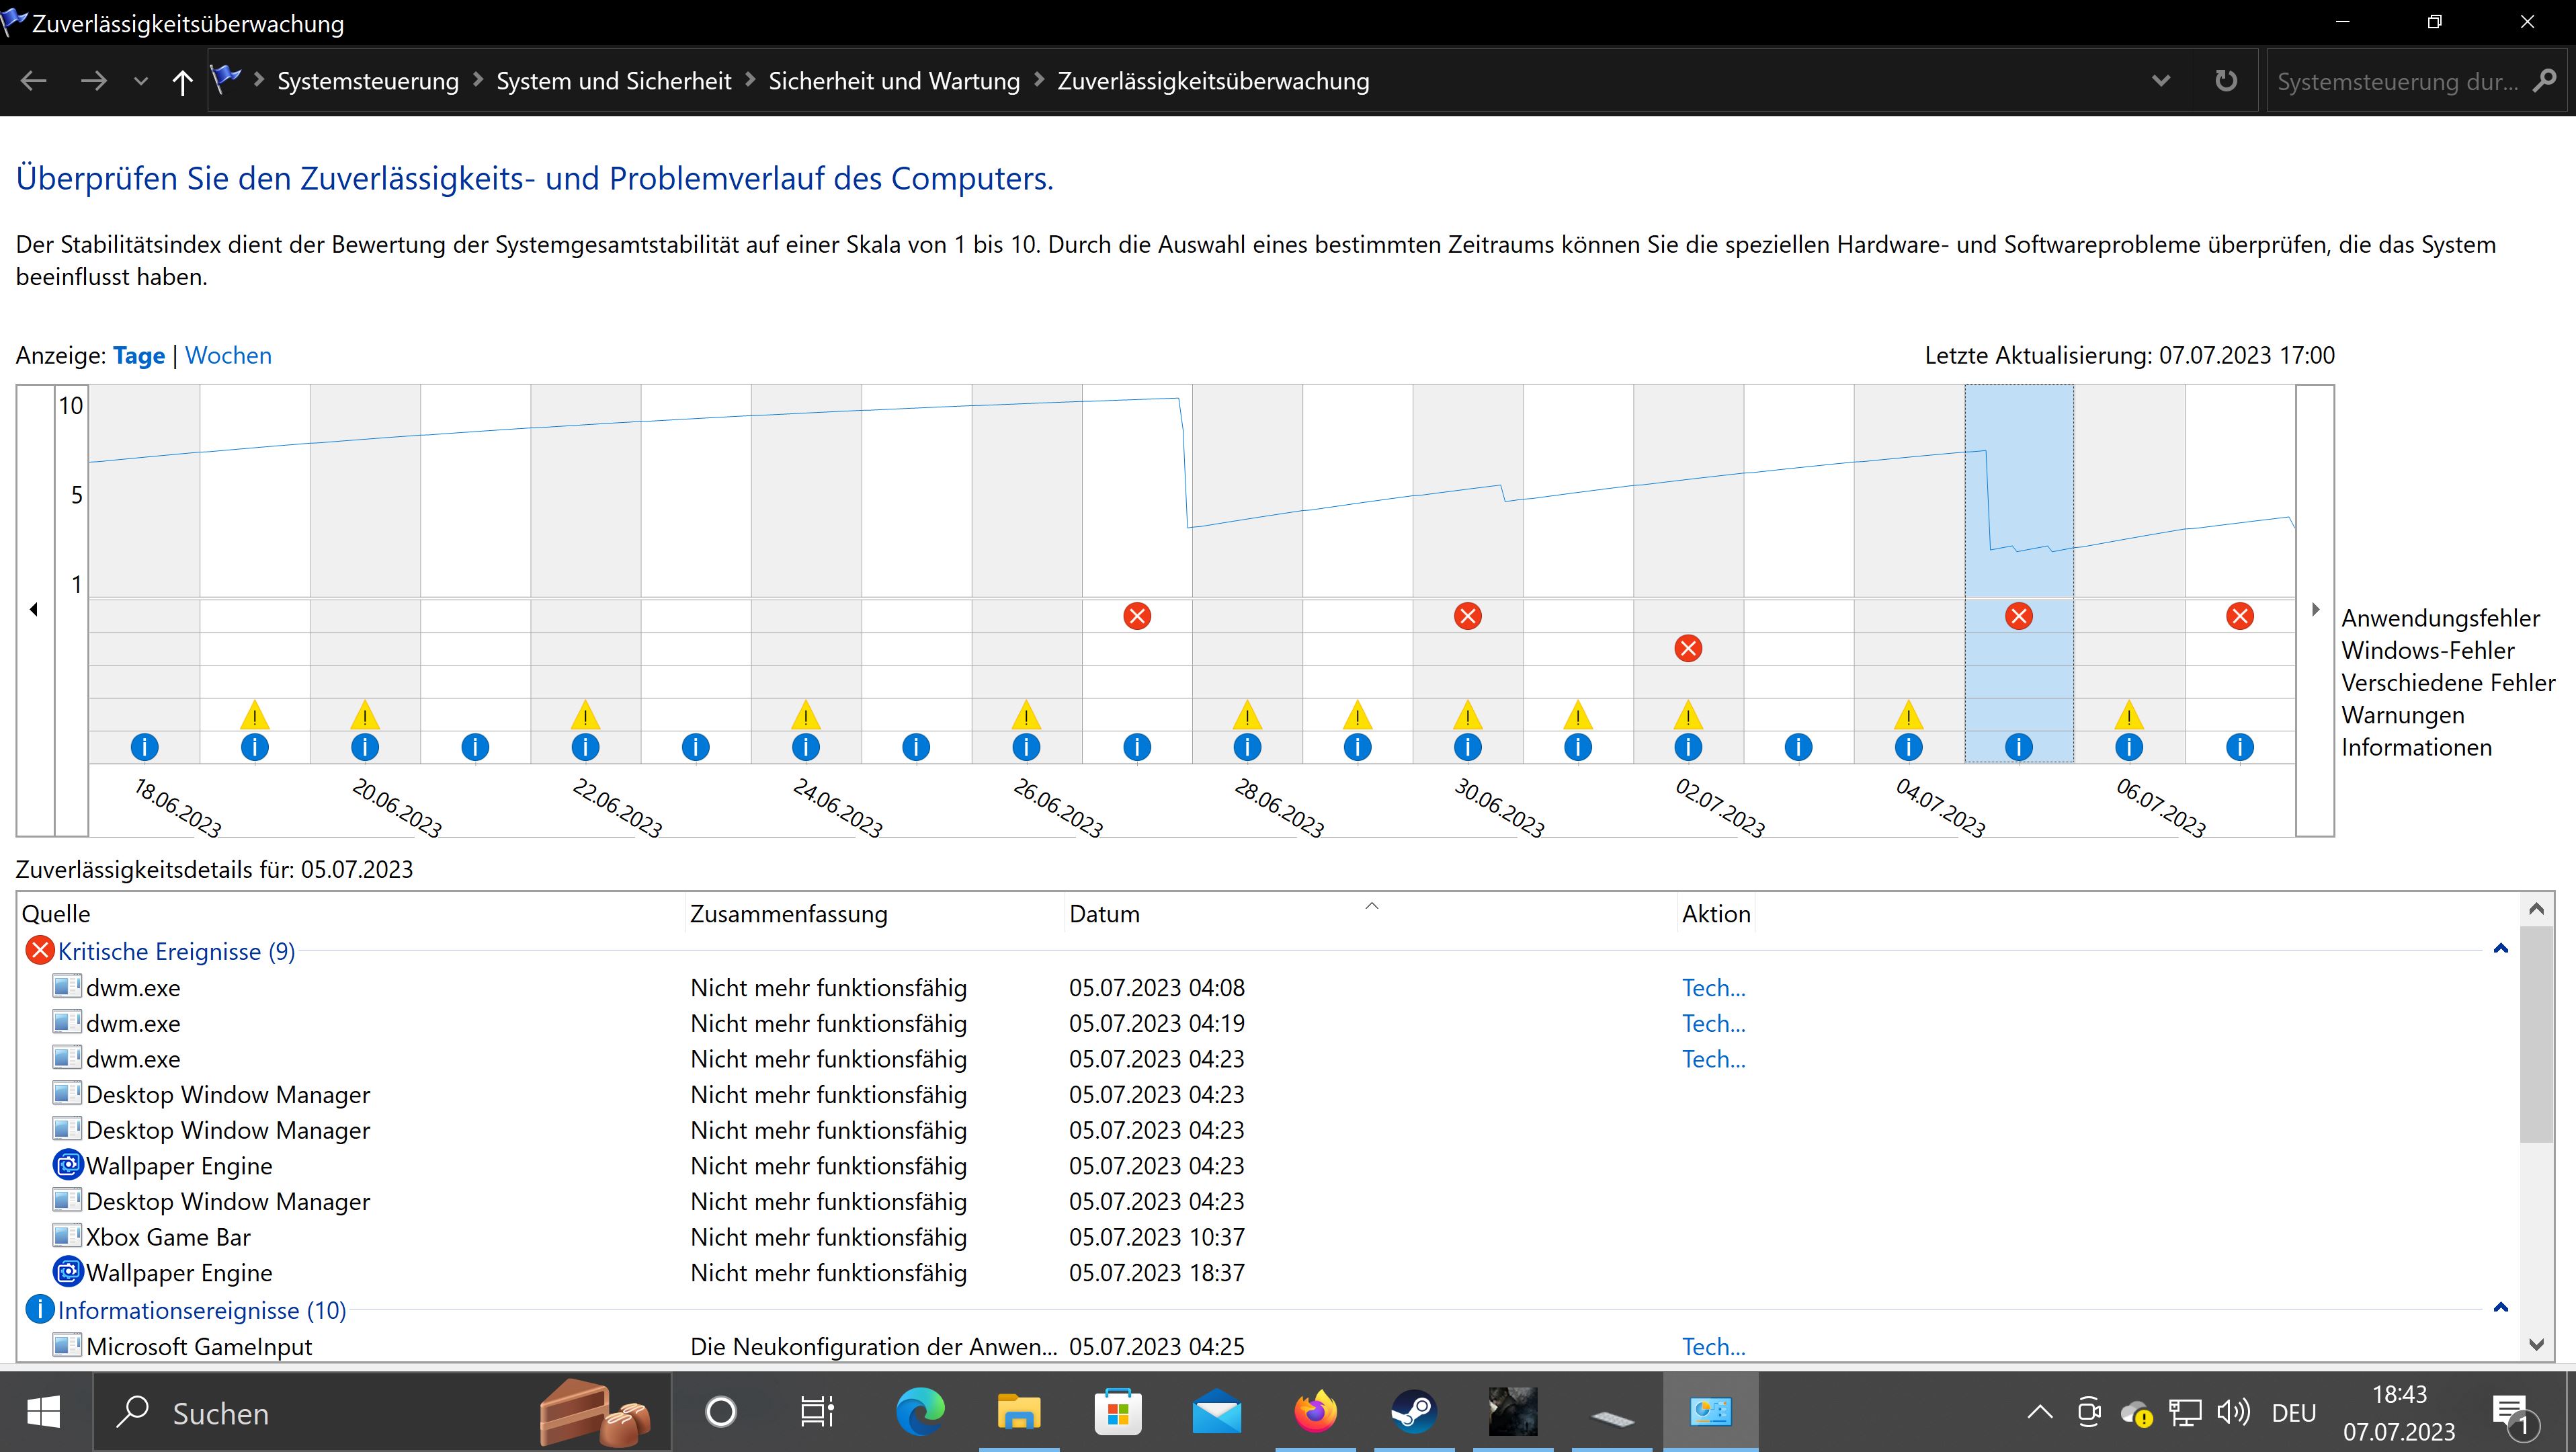Open Firefox from the taskbar
The width and height of the screenshot is (2576, 1452).
click(1316, 1412)
